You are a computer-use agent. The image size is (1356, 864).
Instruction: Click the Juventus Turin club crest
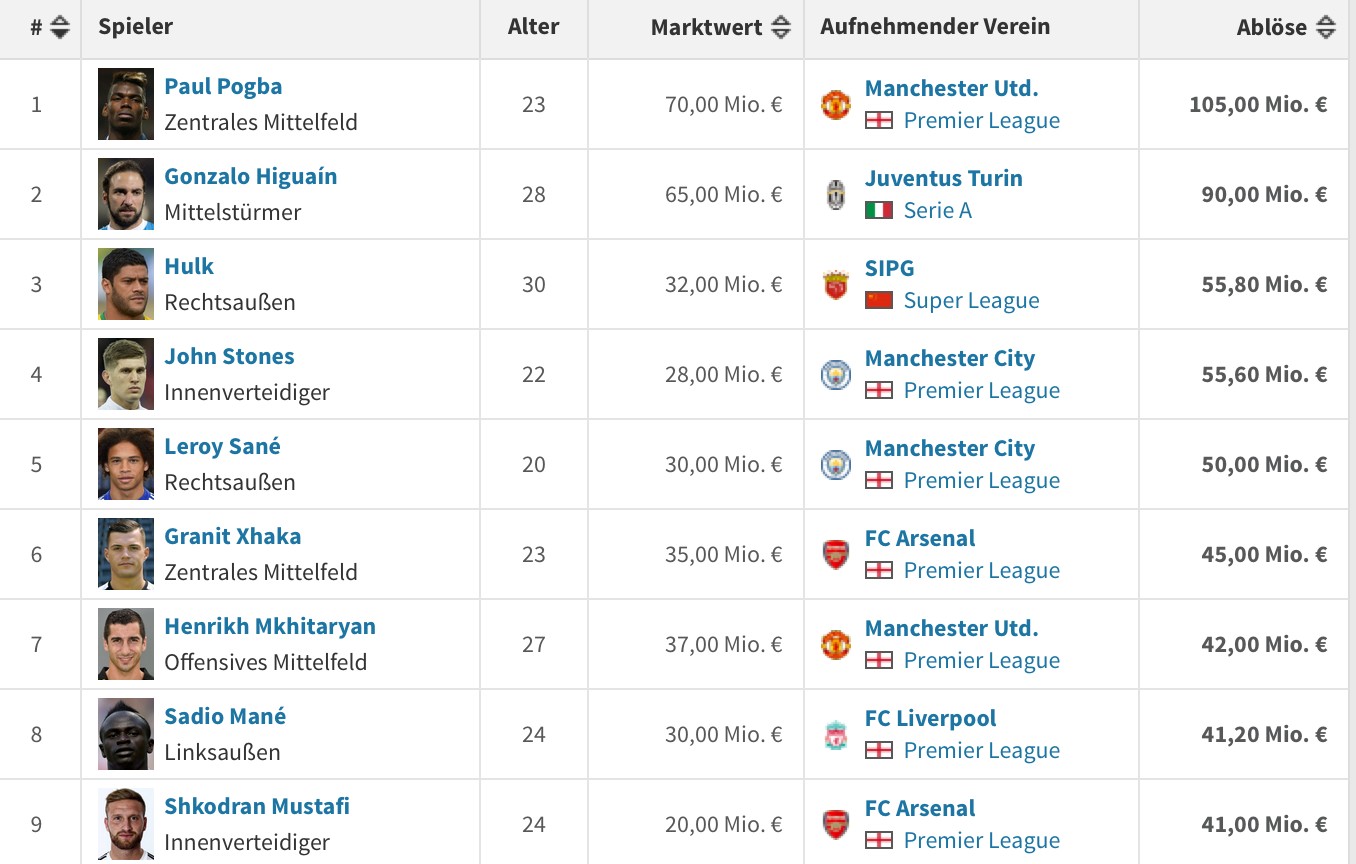[835, 195]
